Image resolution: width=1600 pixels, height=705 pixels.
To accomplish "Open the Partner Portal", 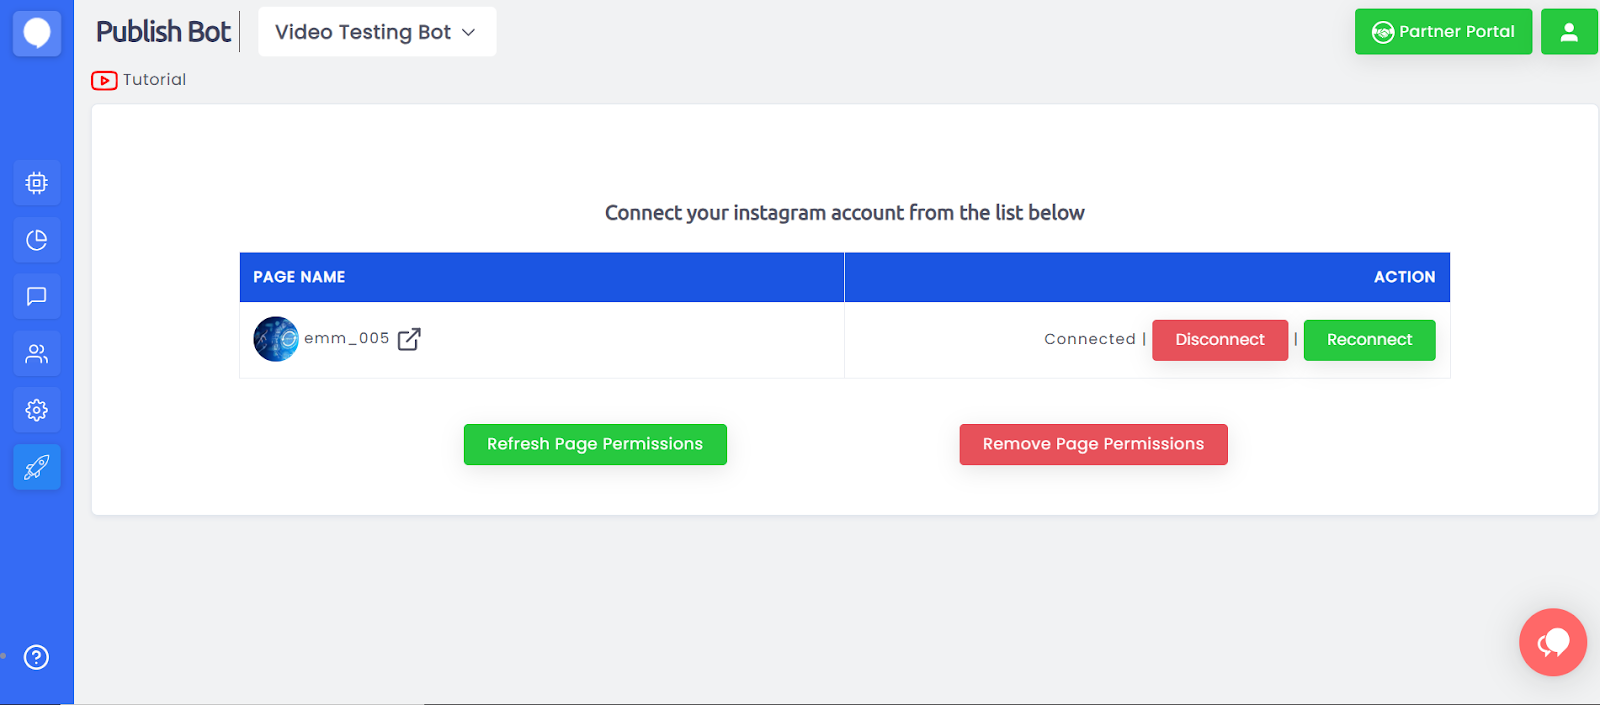I will [1442, 32].
